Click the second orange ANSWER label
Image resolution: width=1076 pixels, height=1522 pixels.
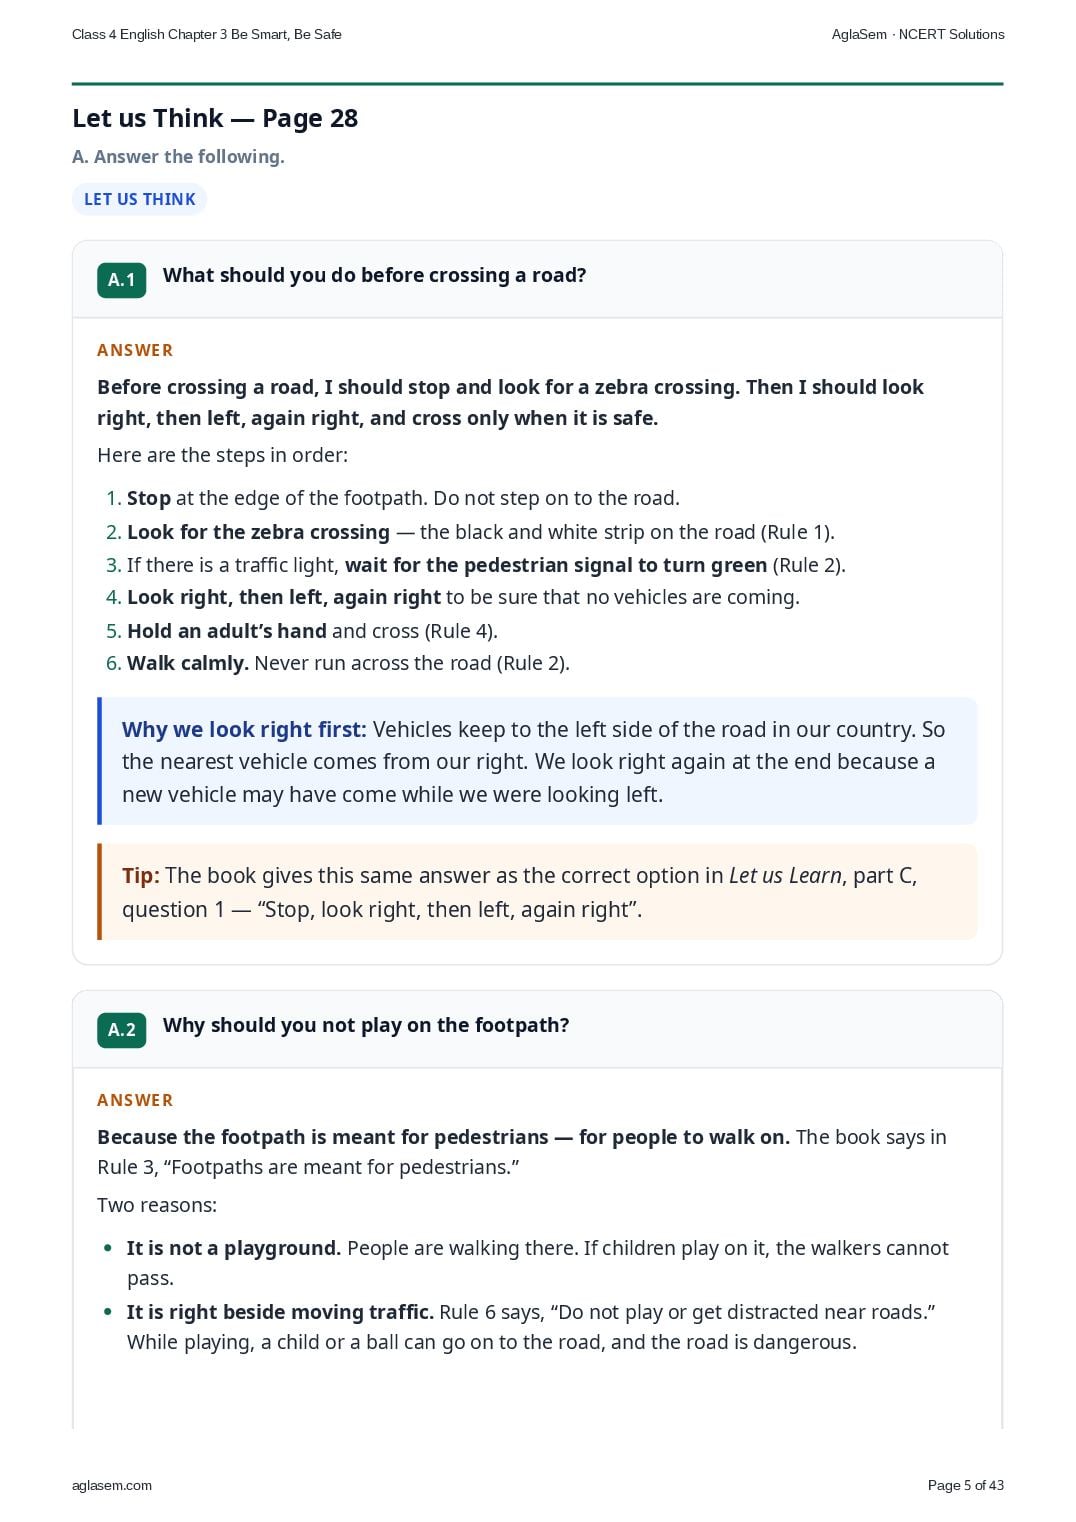click(x=135, y=1100)
